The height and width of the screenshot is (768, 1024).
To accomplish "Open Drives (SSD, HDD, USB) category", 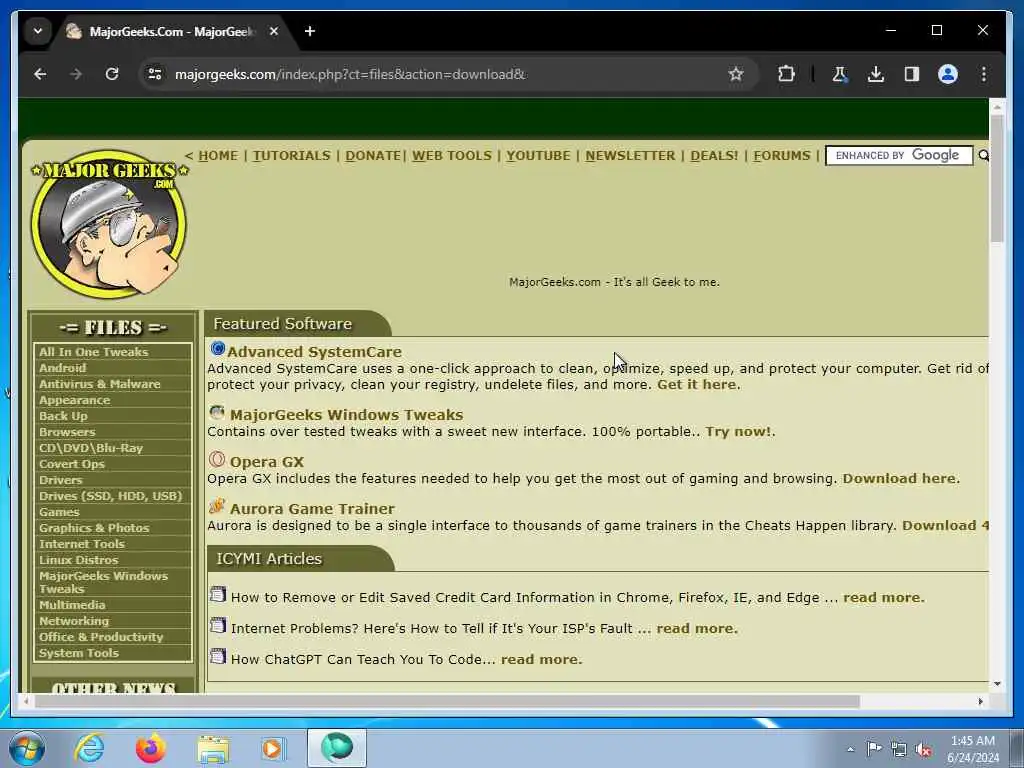I will point(110,496).
